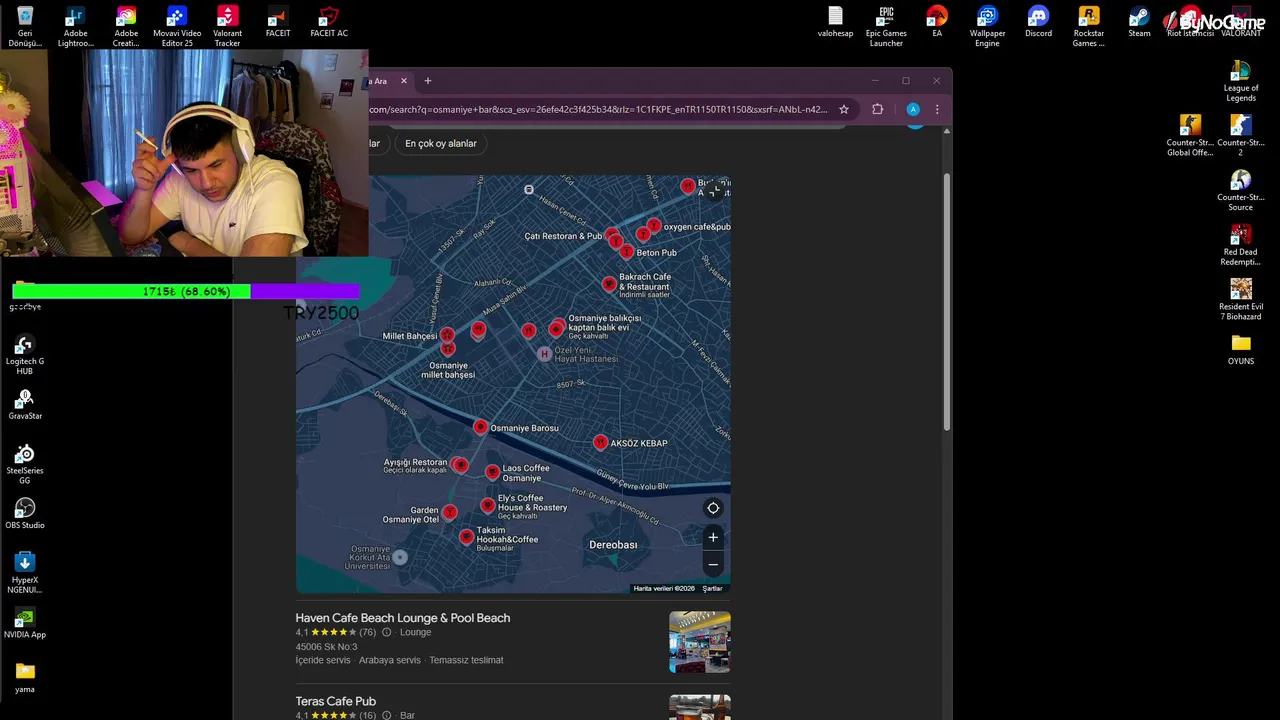Select Laos Coffee Osmaniye pin
This screenshot has width=1280, height=720.
point(492,472)
